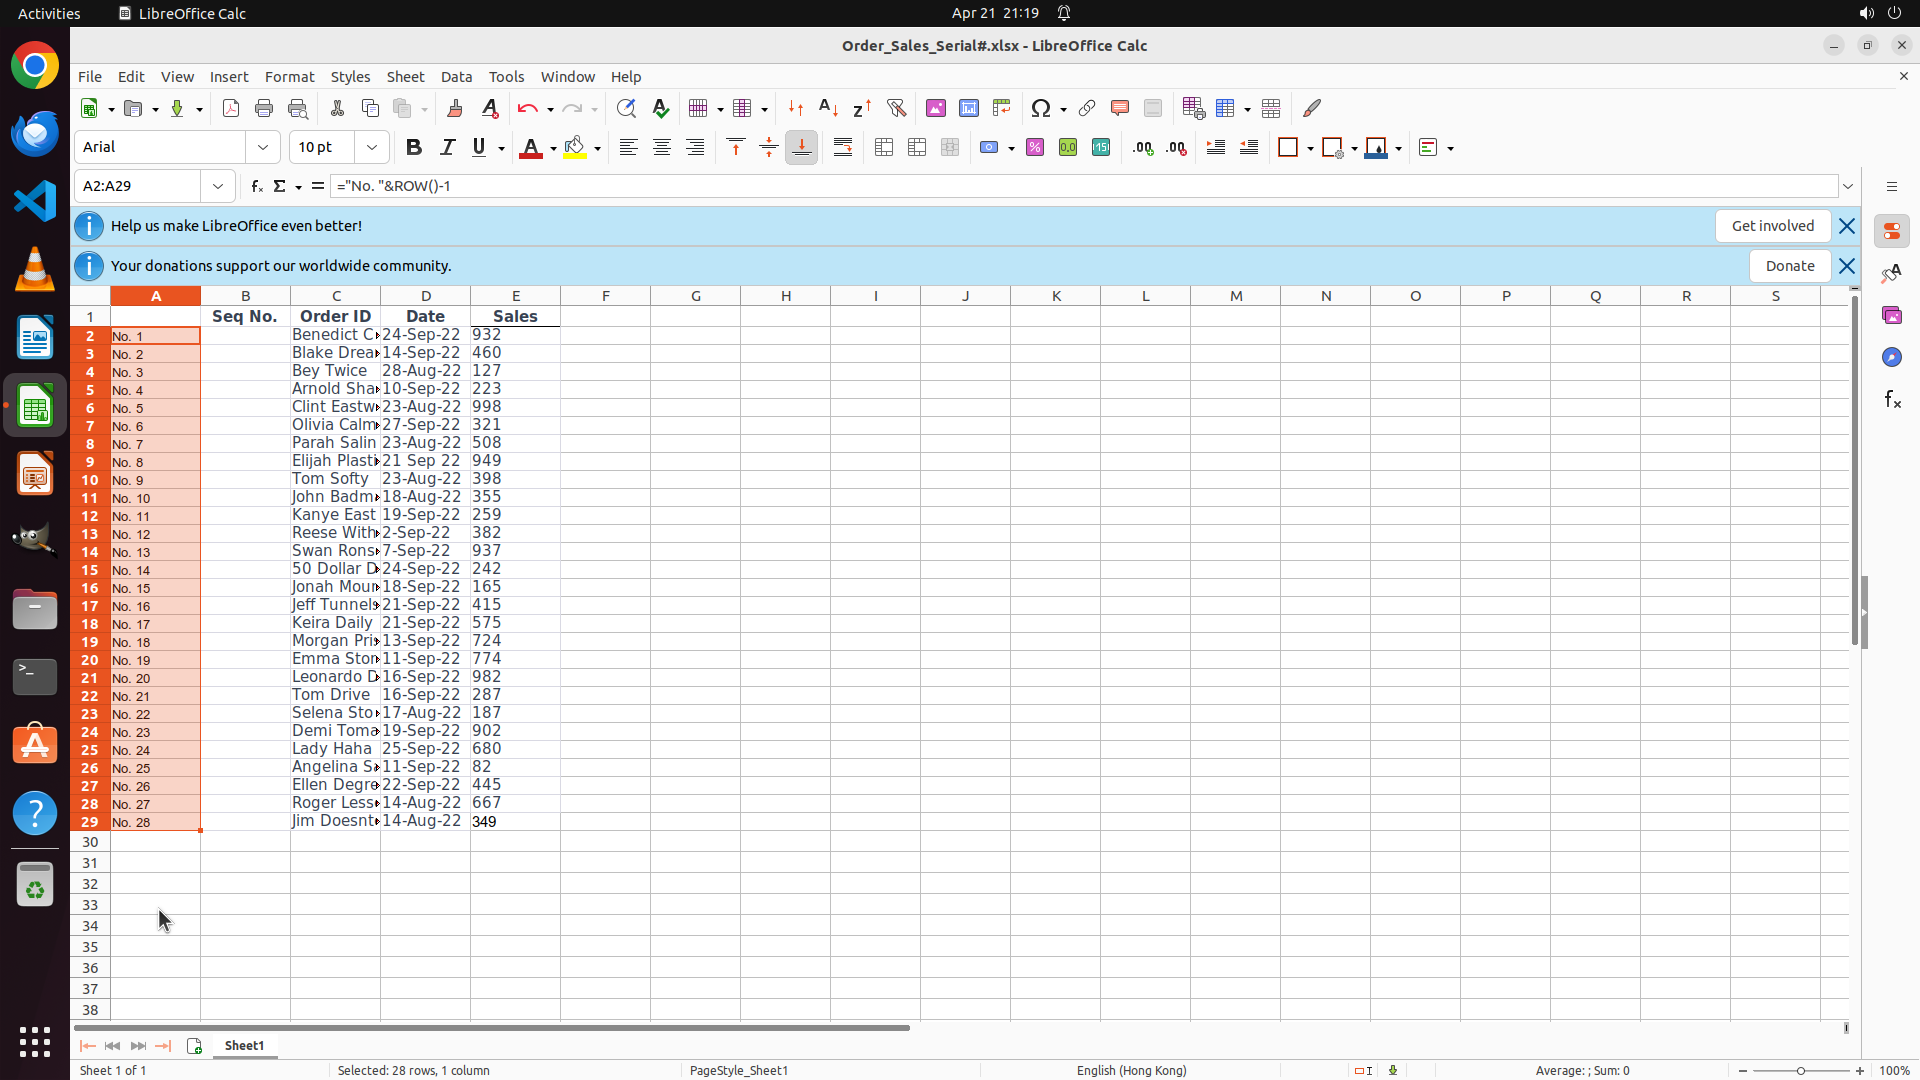Click the Clone Formatting paintbrush
The image size is (1920, 1080).
click(455, 108)
